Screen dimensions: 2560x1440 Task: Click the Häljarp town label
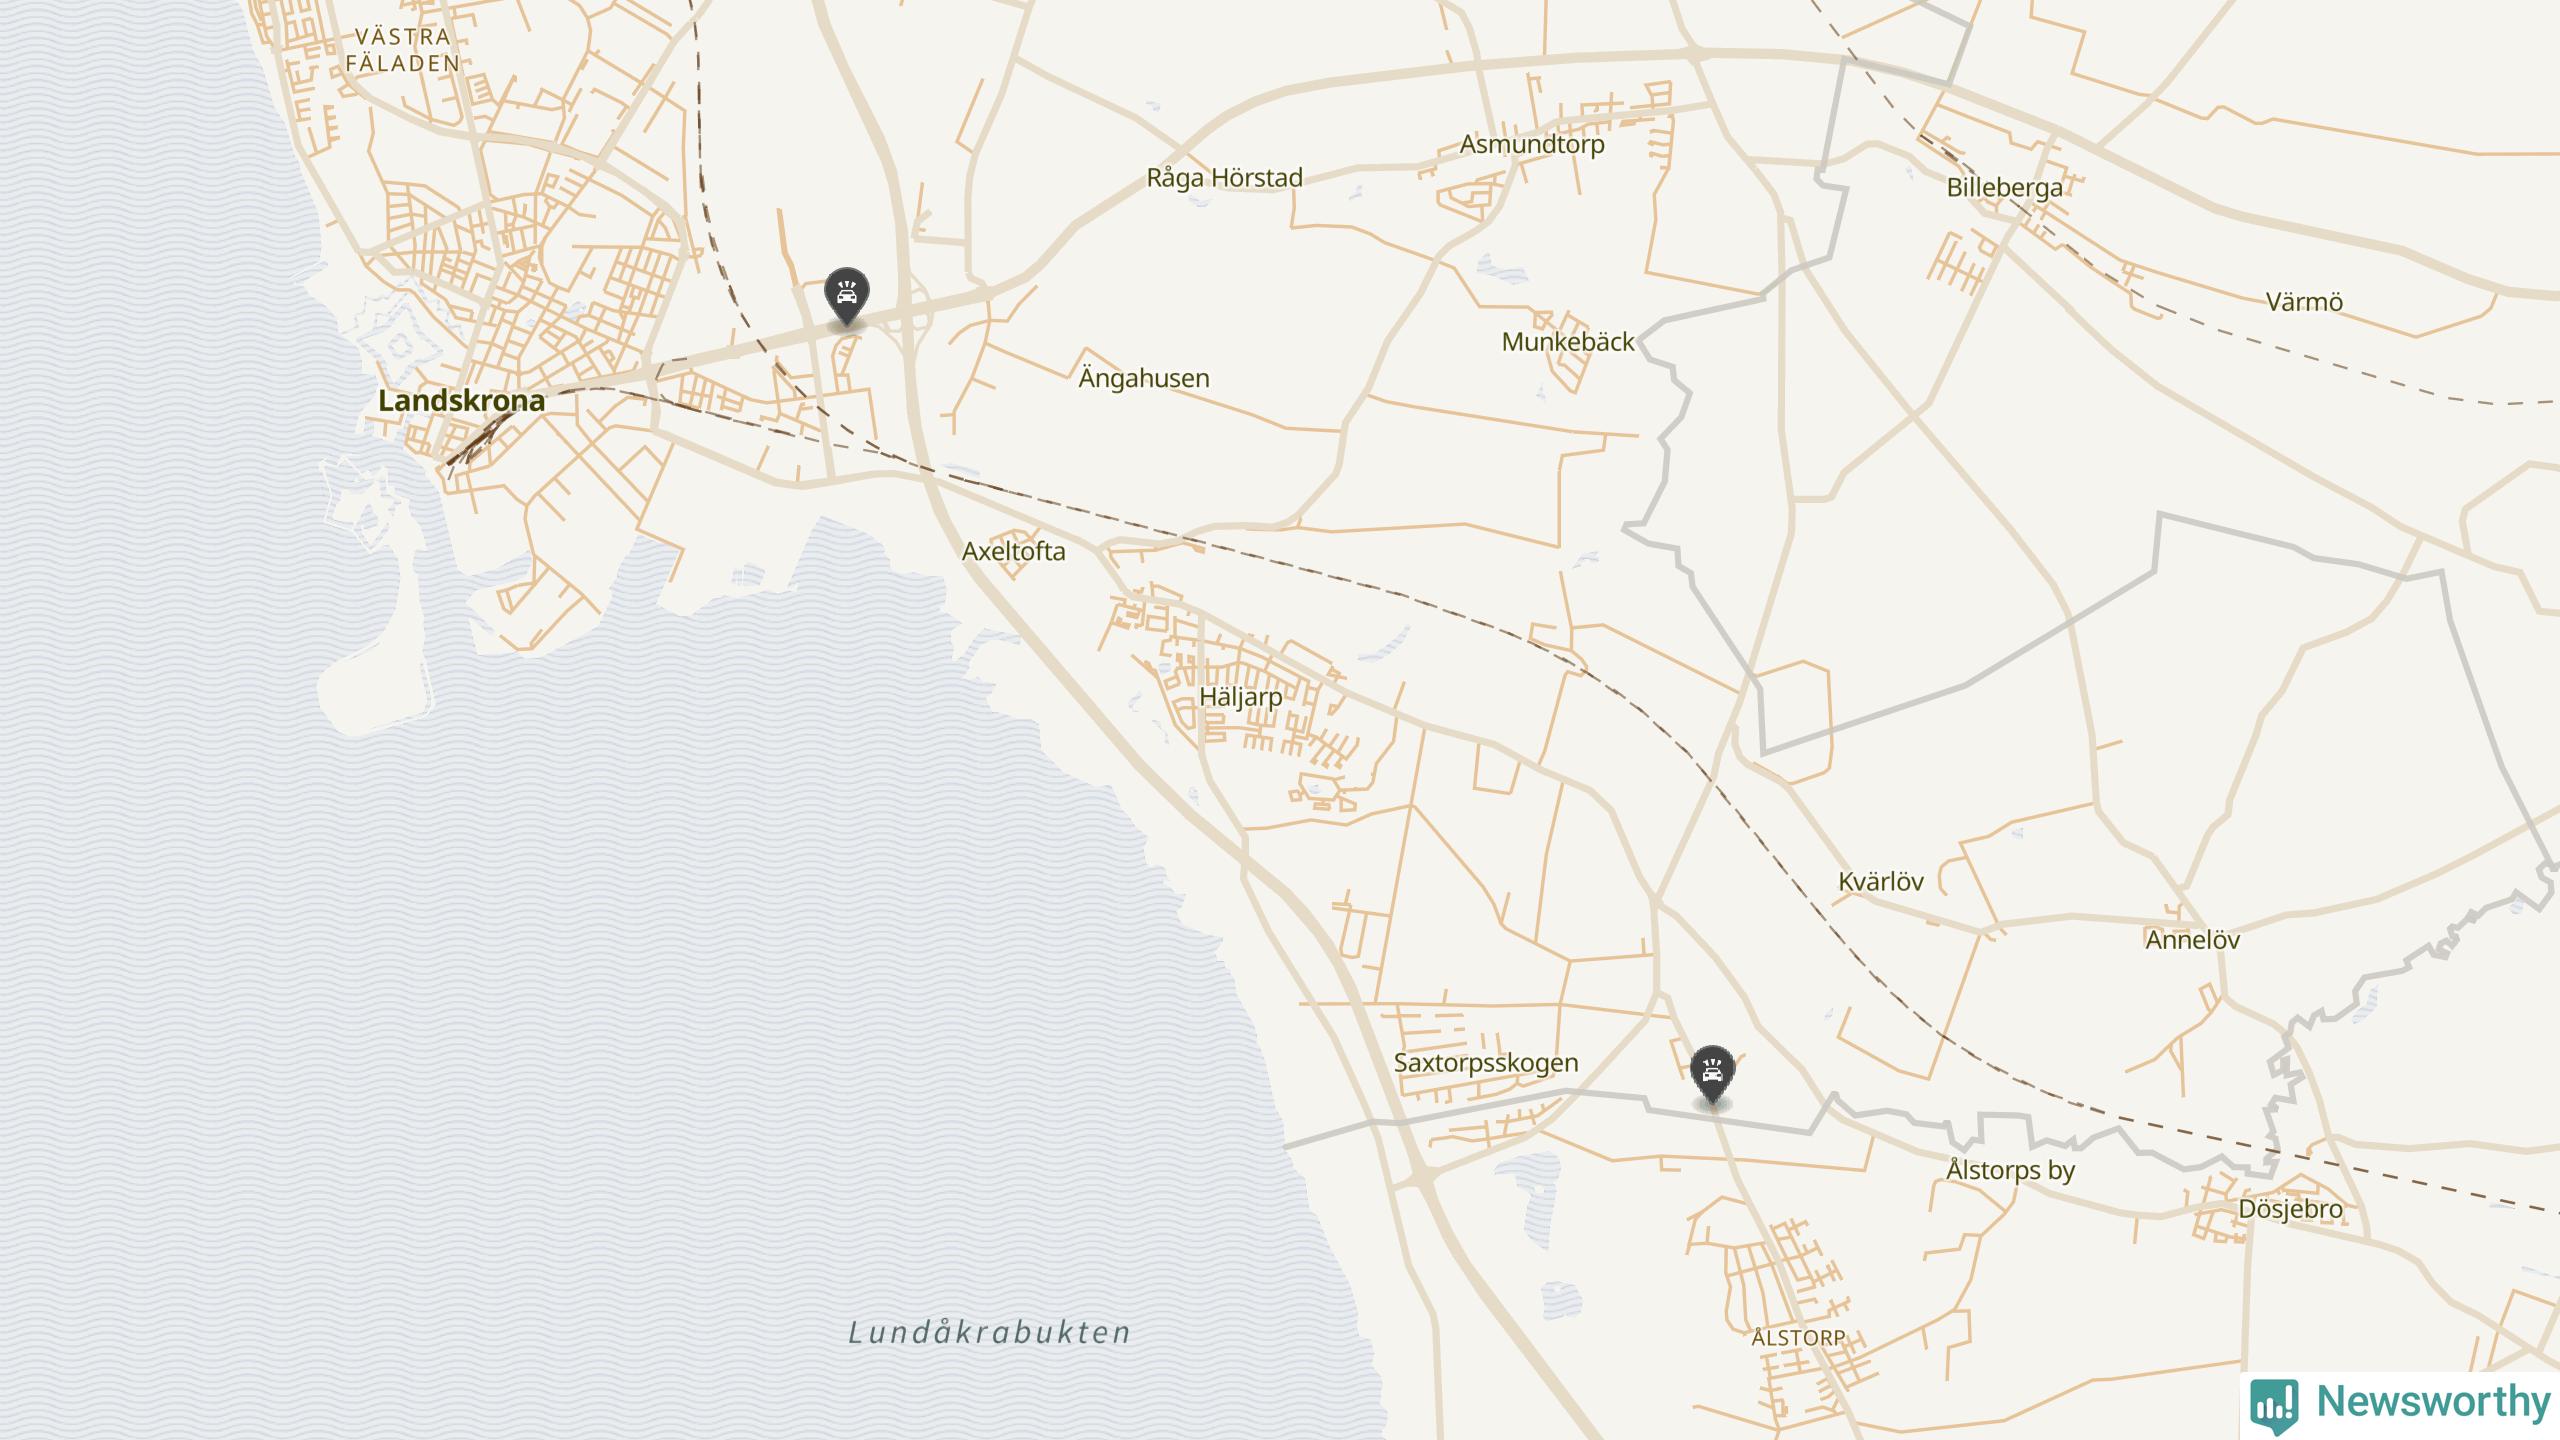pos(1240,697)
